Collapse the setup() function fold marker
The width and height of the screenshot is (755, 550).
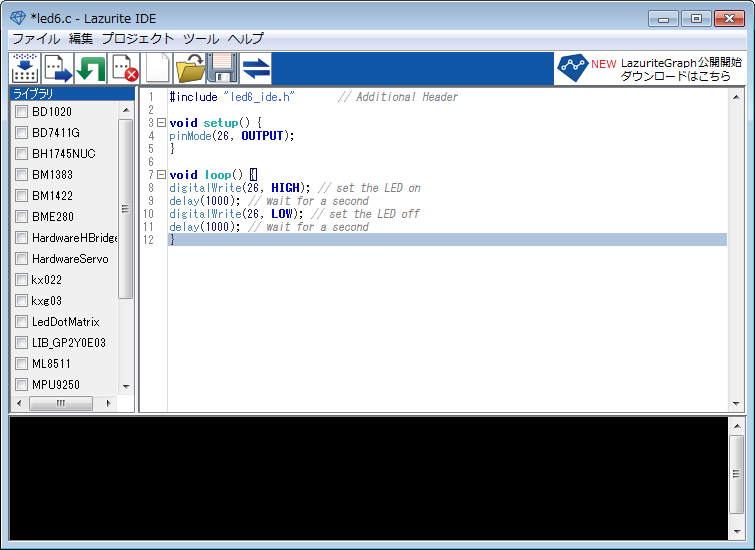[x=161, y=123]
